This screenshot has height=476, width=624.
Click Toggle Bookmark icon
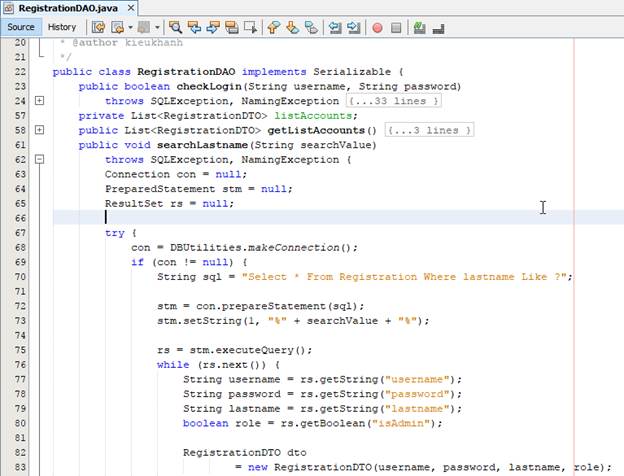tap(311, 27)
